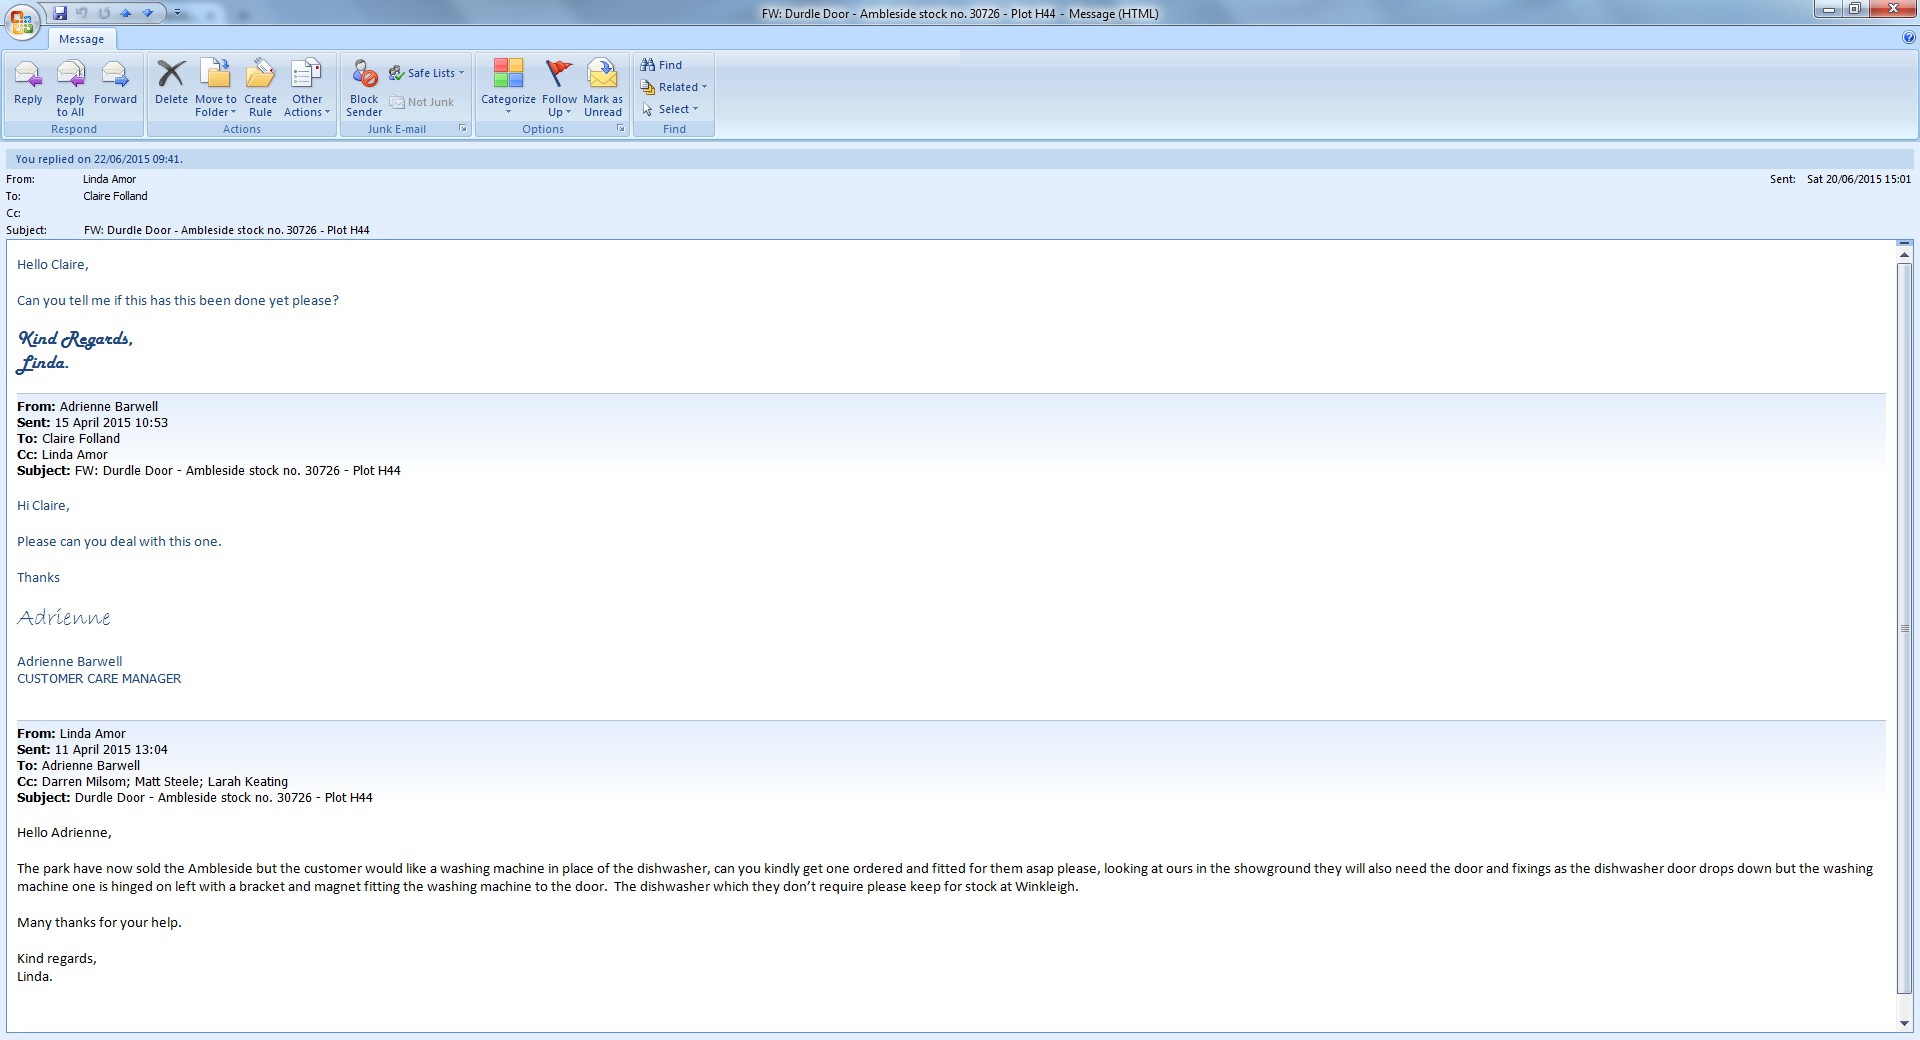
Task: Click 'CUSTOMER CARE MANAGER' title text
Action: click(x=99, y=679)
